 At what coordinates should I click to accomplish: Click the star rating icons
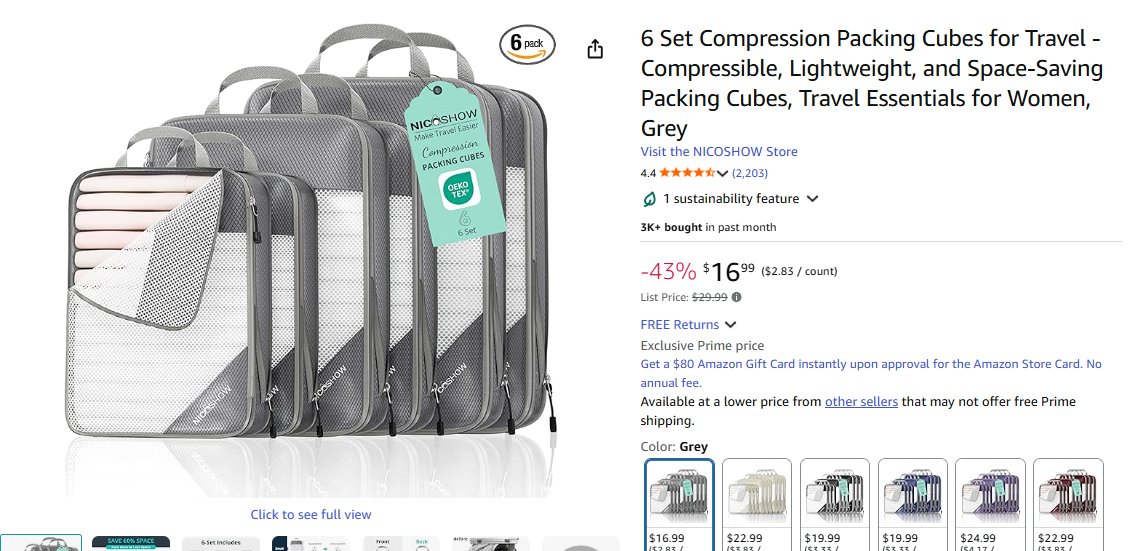click(687, 173)
